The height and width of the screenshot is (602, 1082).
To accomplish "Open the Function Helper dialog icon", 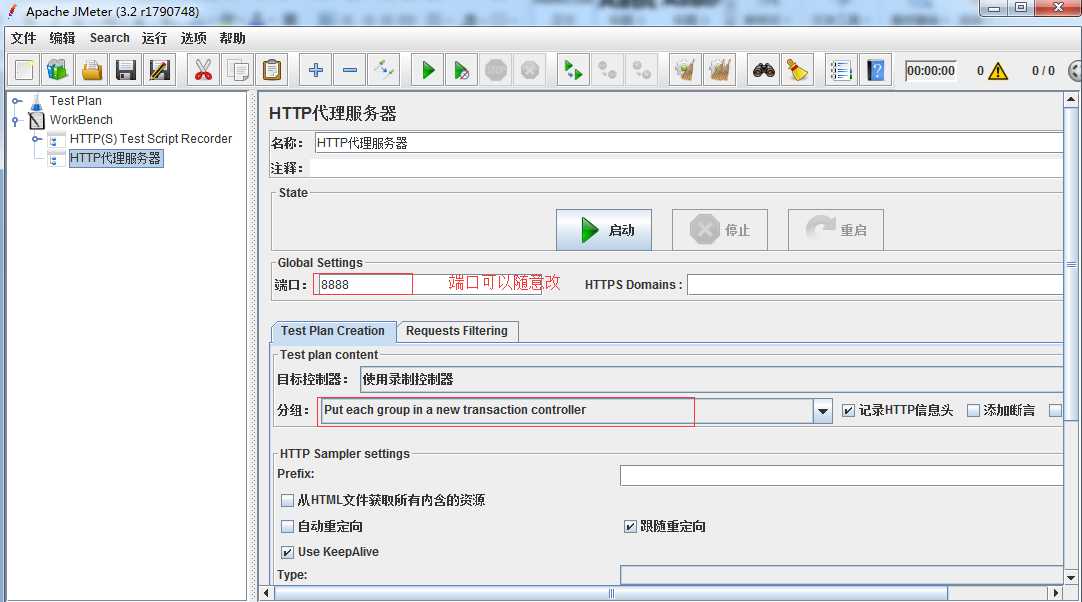I will (x=840, y=70).
